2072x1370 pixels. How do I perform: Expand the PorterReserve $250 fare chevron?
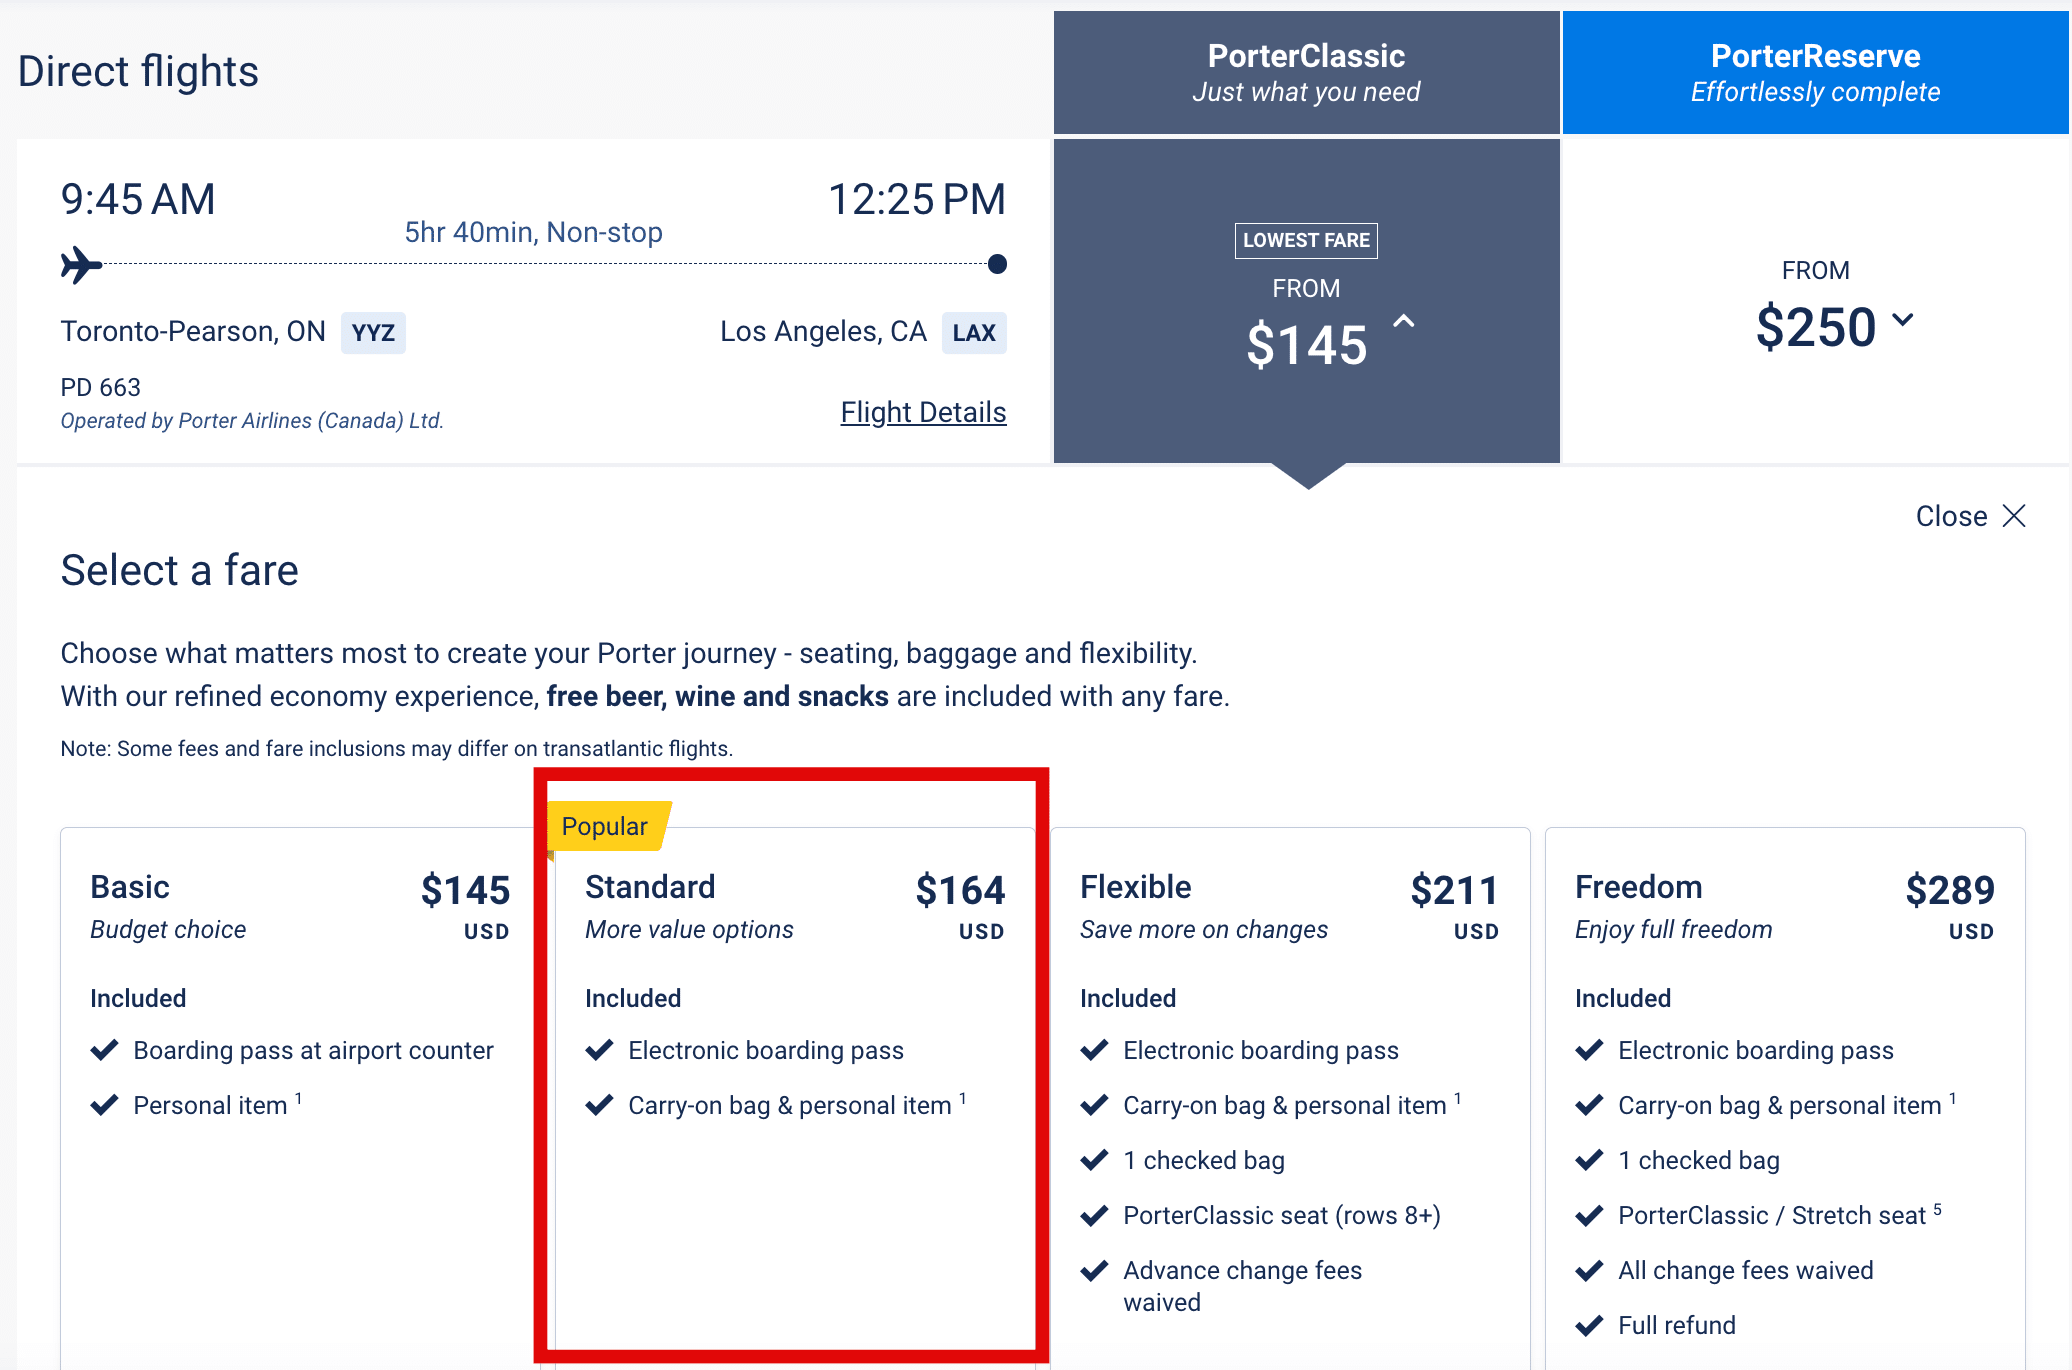1903,320
